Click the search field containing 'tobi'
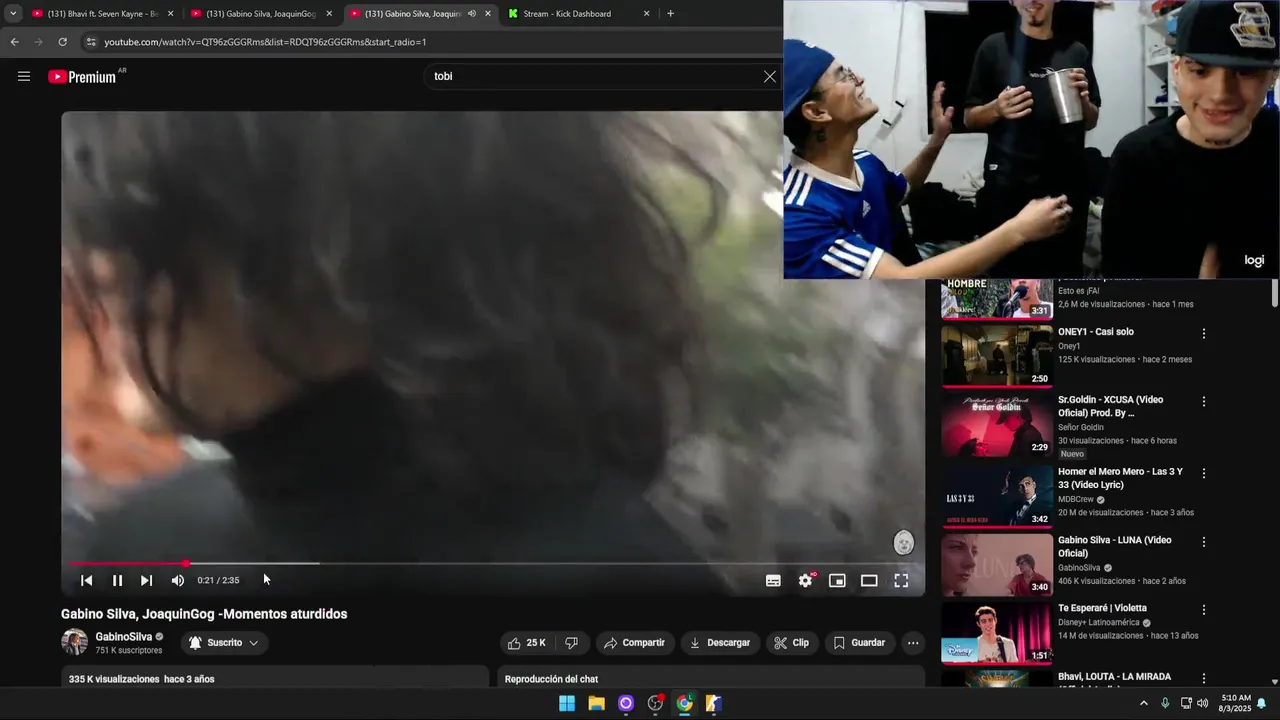 point(594,76)
